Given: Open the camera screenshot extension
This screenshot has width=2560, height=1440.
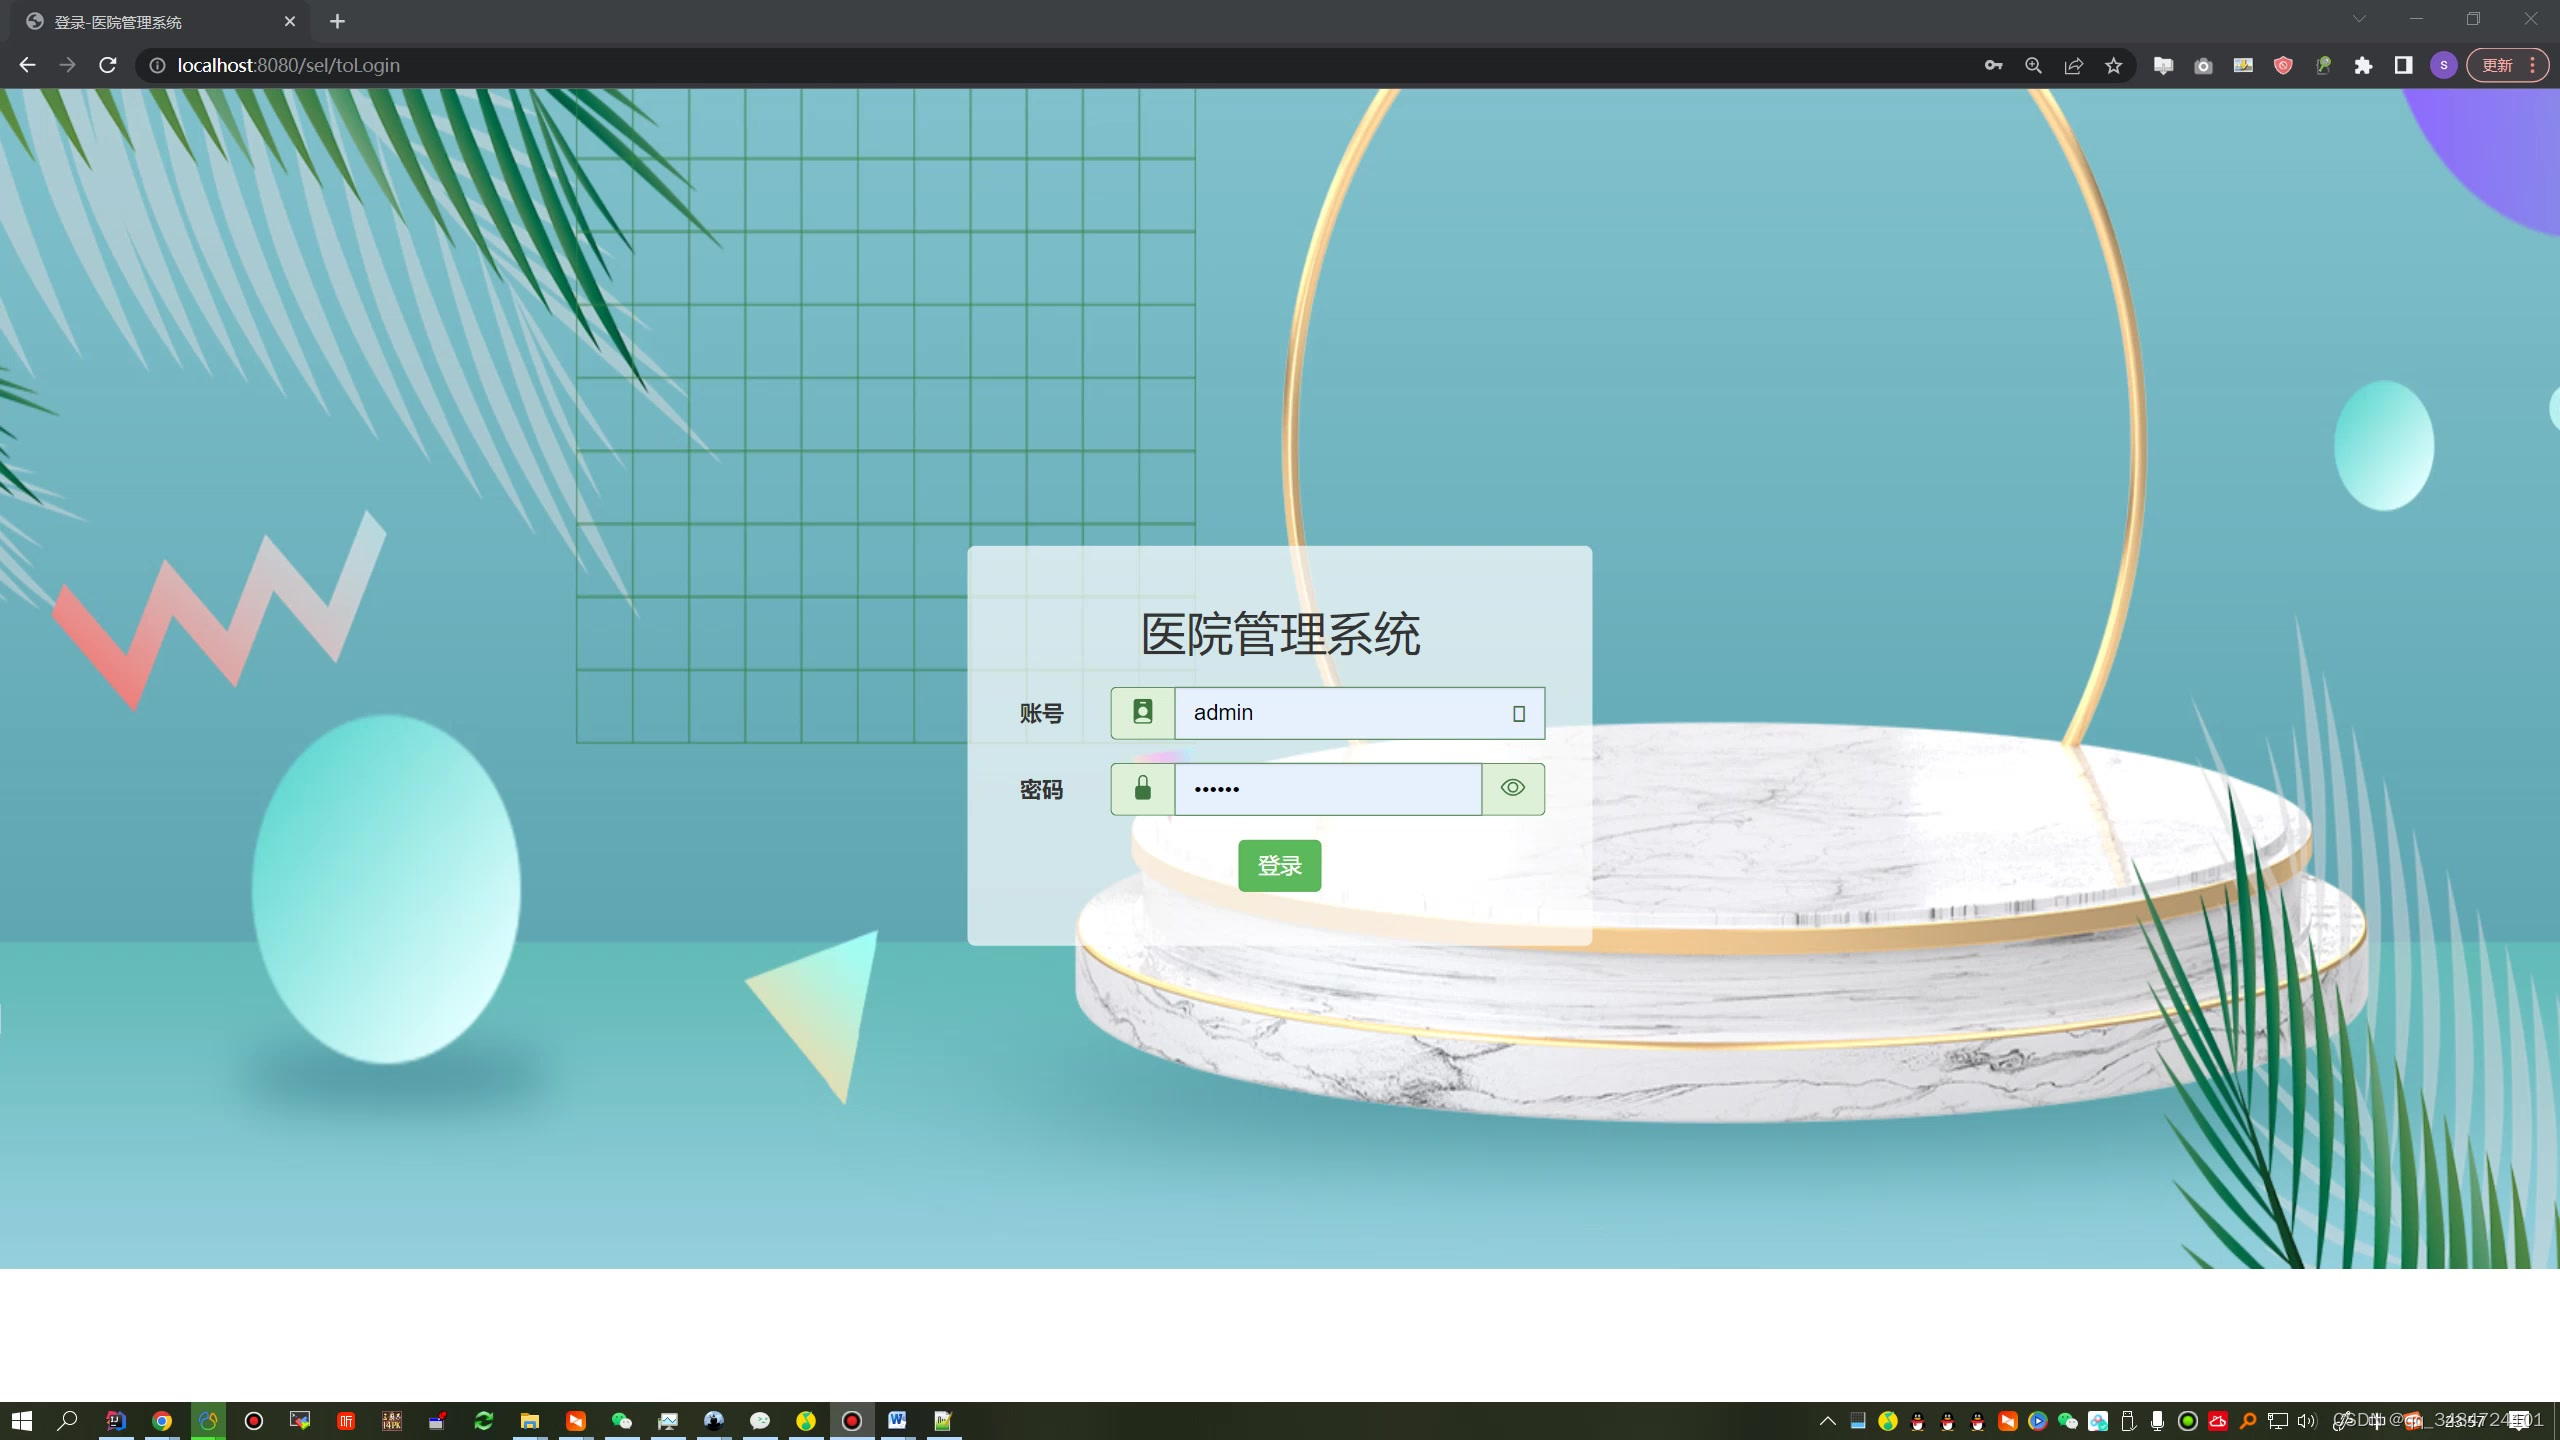Looking at the screenshot, I should pyautogui.click(x=2203, y=65).
